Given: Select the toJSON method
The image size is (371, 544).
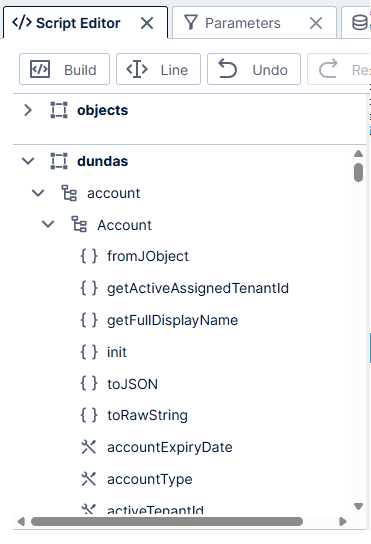Looking at the screenshot, I should [x=132, y=384].
